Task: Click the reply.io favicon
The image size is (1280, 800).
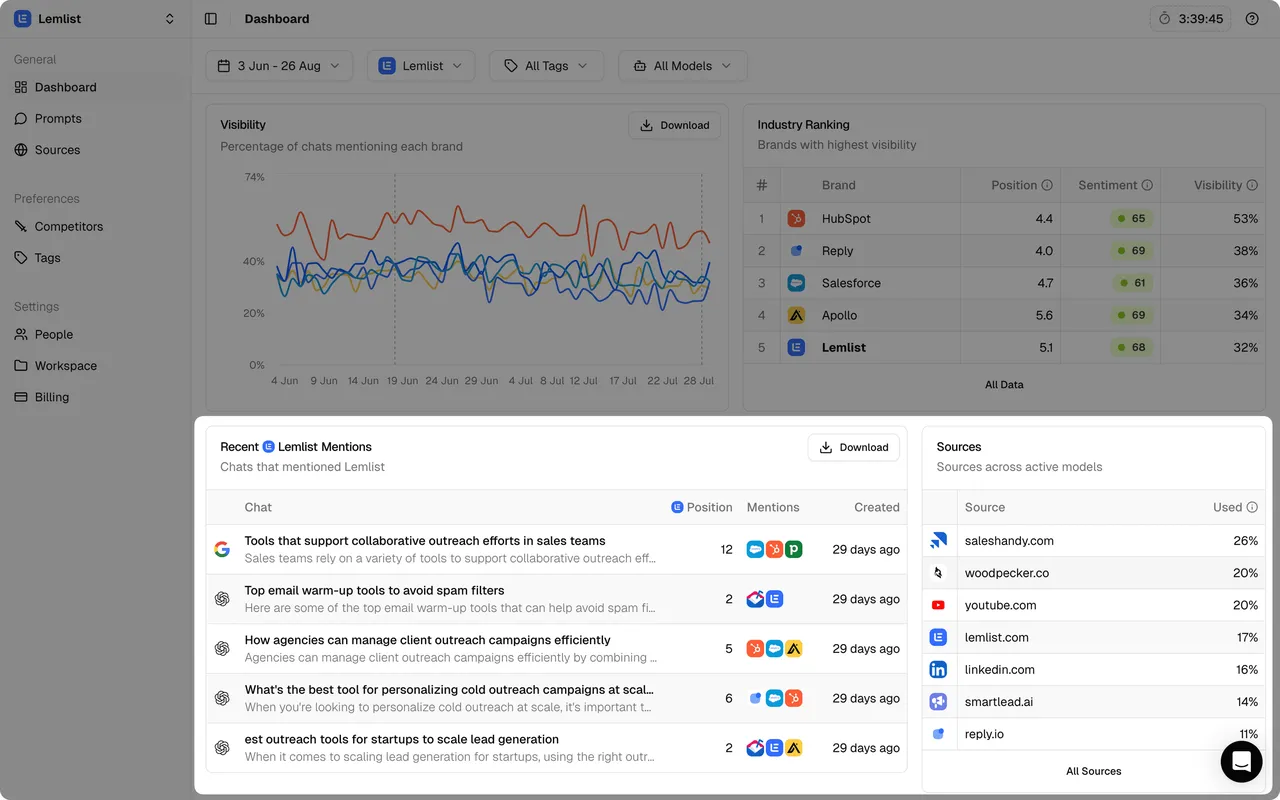Action: pos(938,733)
